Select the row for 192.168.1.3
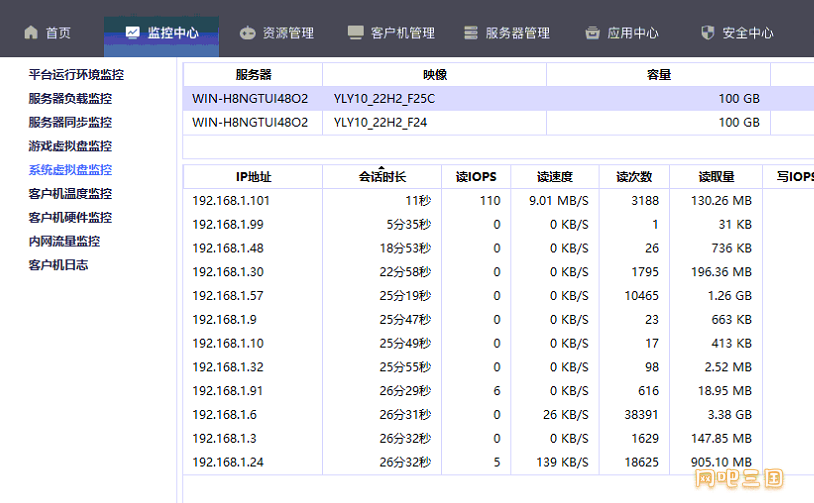814x503 pixels. [x=498, y=439]
